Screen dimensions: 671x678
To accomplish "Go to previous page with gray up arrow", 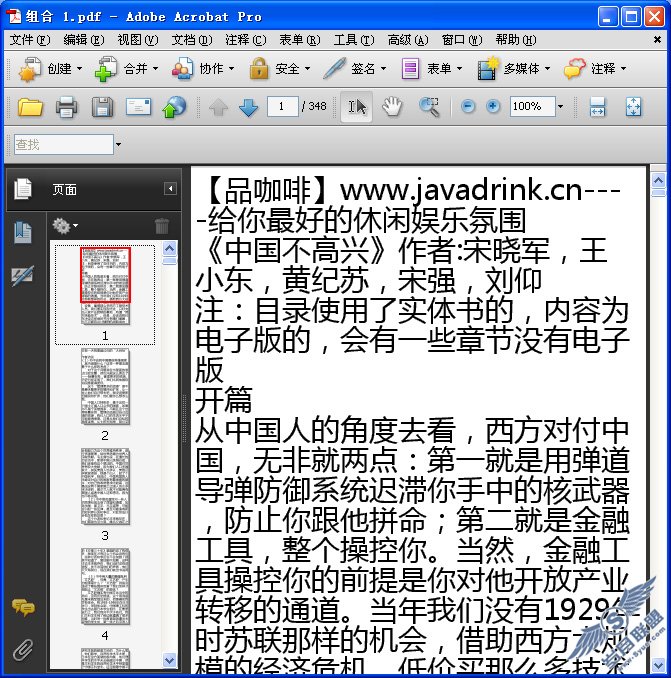I will pyautogui.click(x=218, y=107).
